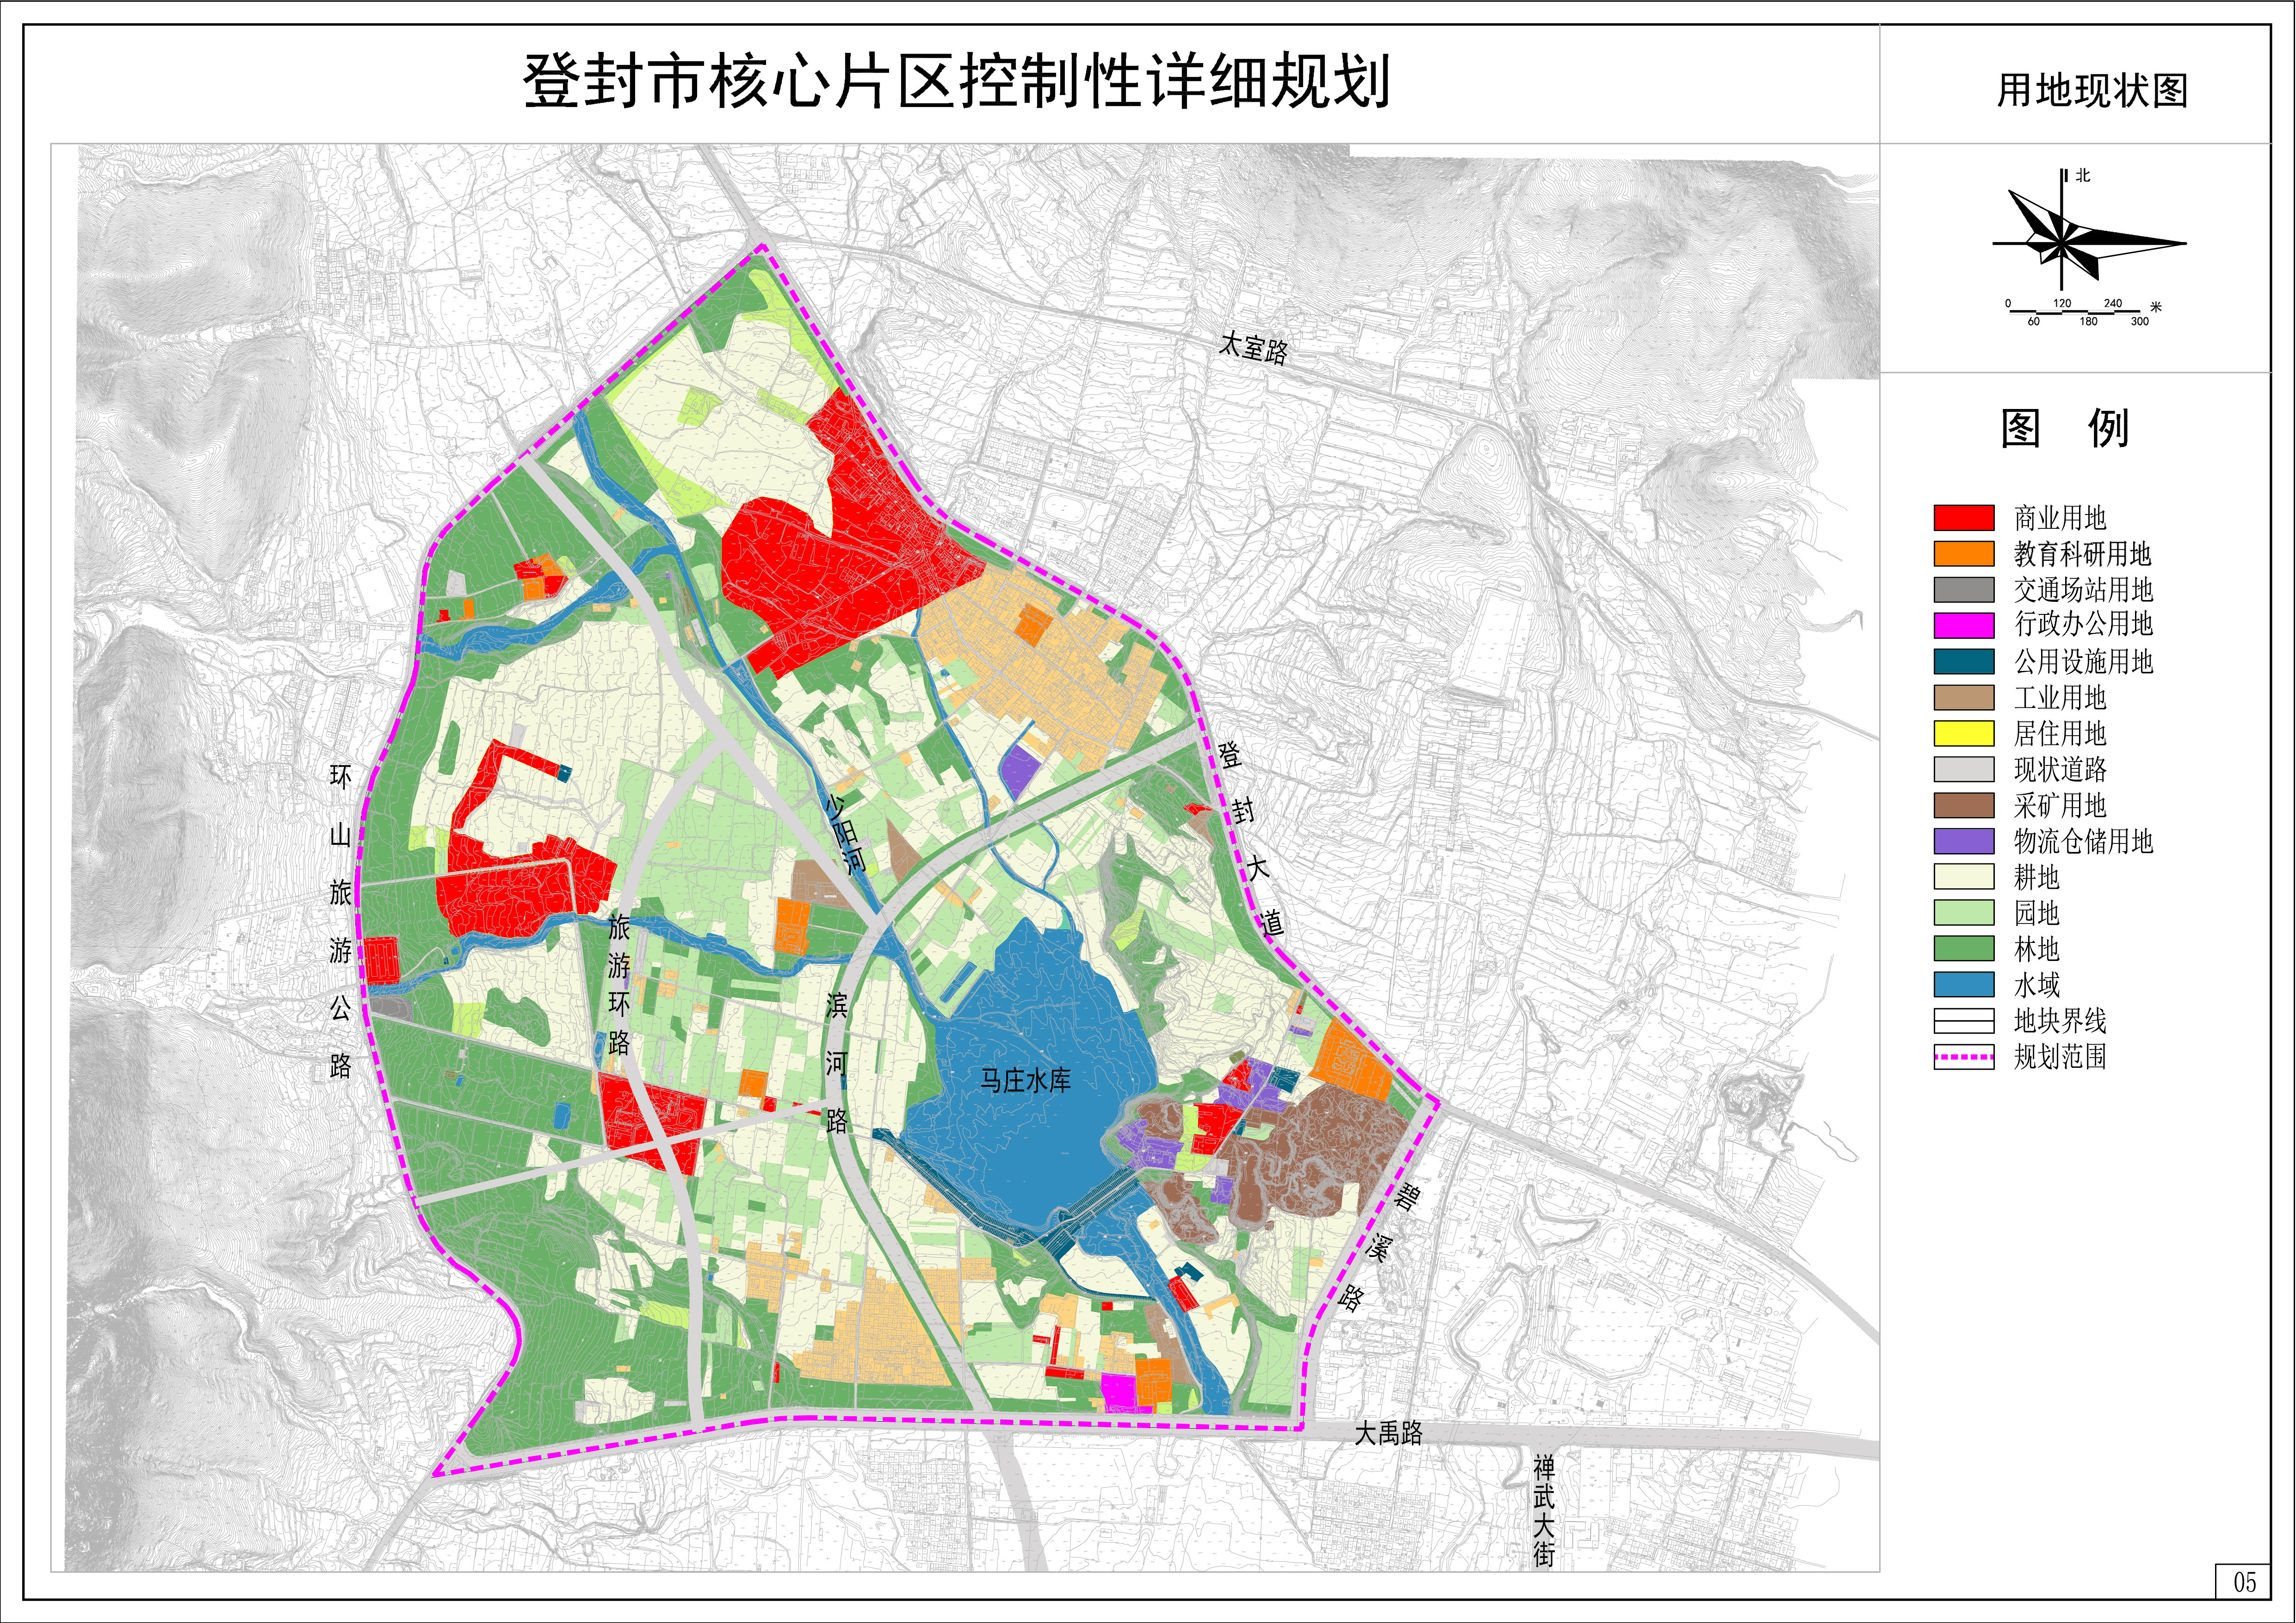
Task: Select the blue 水域 legend swatch
Action: (1963, 984)
